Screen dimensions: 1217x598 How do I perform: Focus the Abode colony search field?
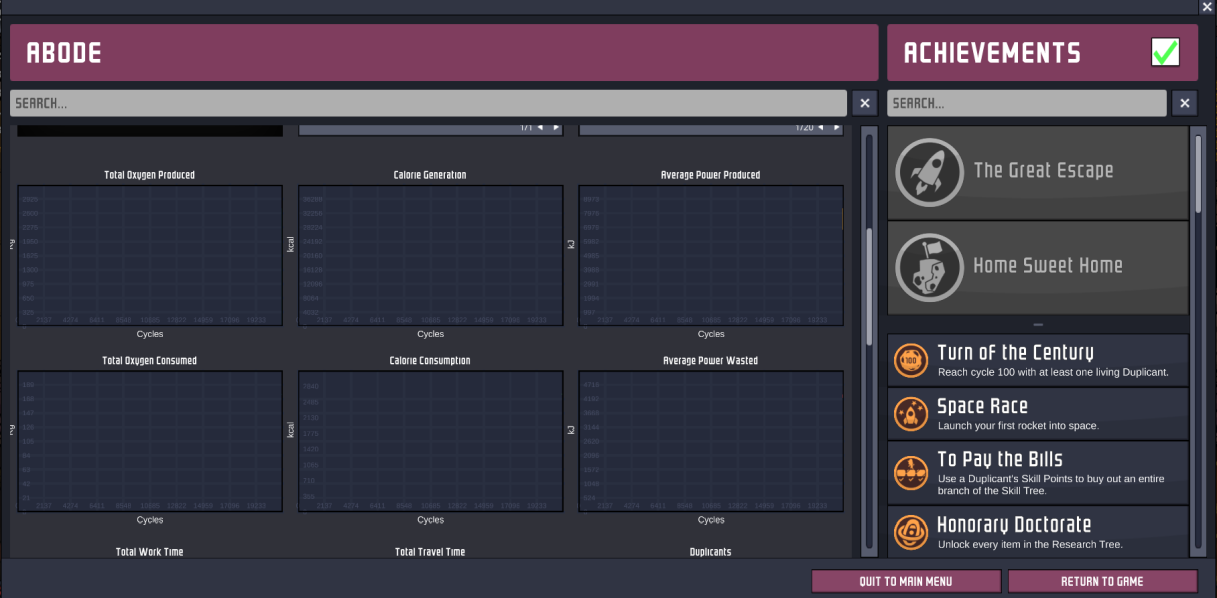[x=428, y=103]
